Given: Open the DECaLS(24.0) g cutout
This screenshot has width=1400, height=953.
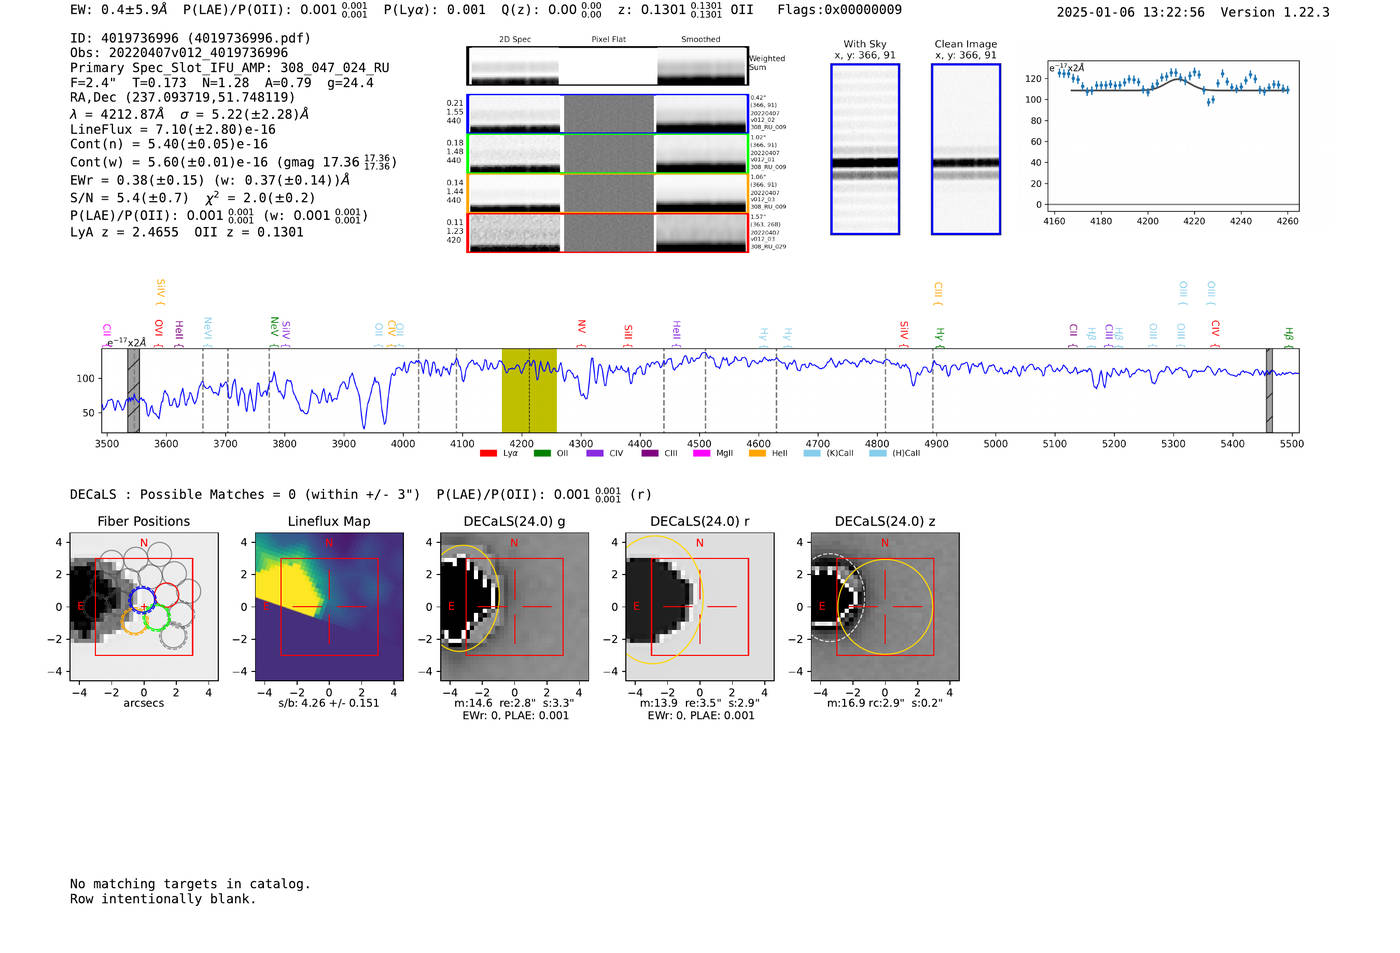Looking at the screenshot, I should pos(514,606).
